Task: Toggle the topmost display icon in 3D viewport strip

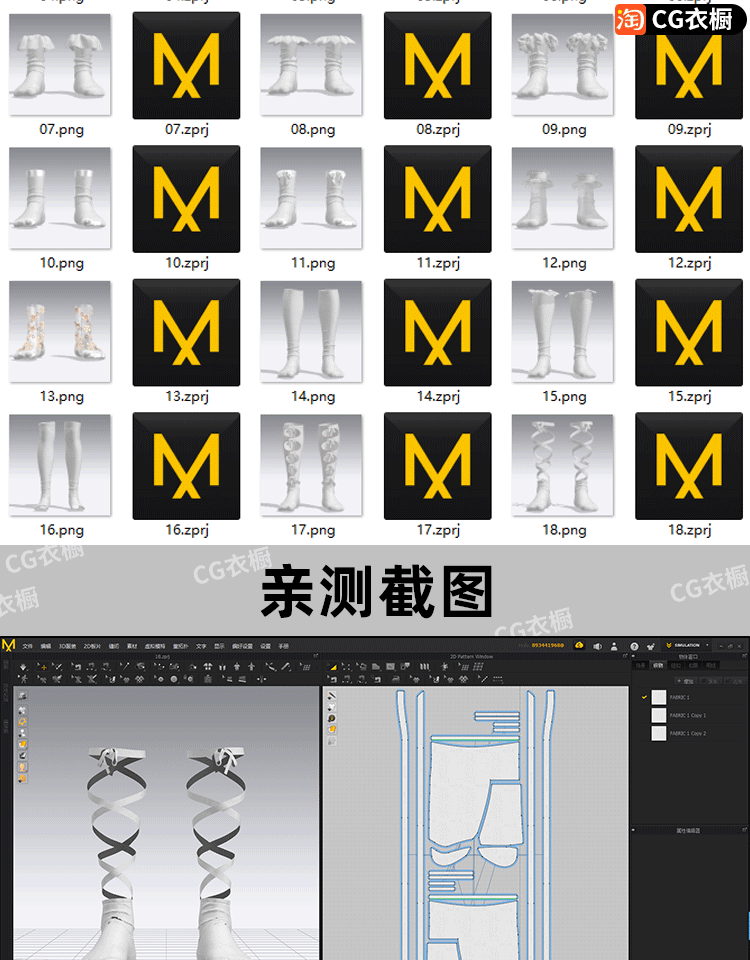Action: pos(22,696)
